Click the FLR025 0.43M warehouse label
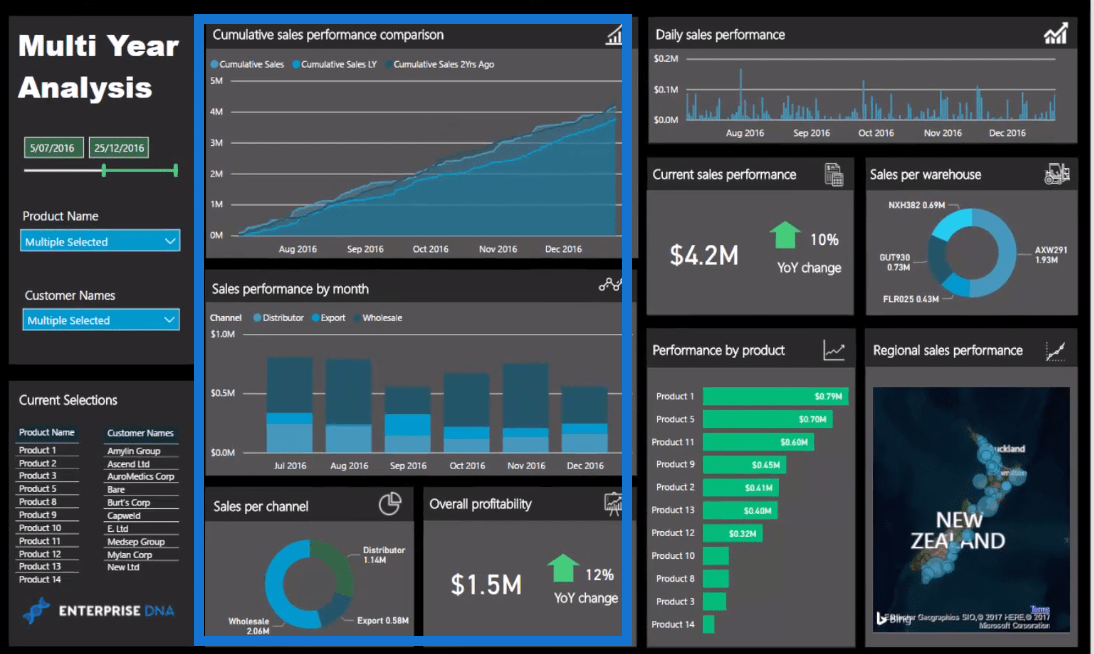The width and height of the screenshot is (1094, 654). pyautogui.click(x=911, y=299)
